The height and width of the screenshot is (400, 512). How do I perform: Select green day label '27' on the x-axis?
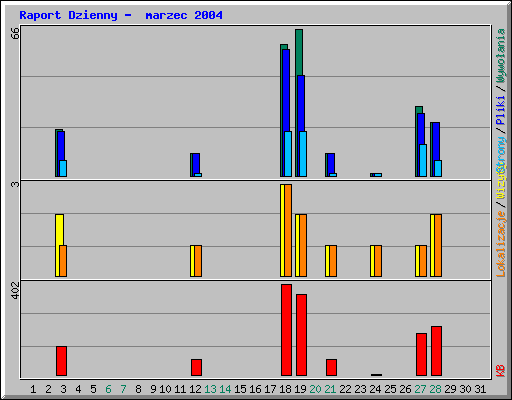point(420,389)
